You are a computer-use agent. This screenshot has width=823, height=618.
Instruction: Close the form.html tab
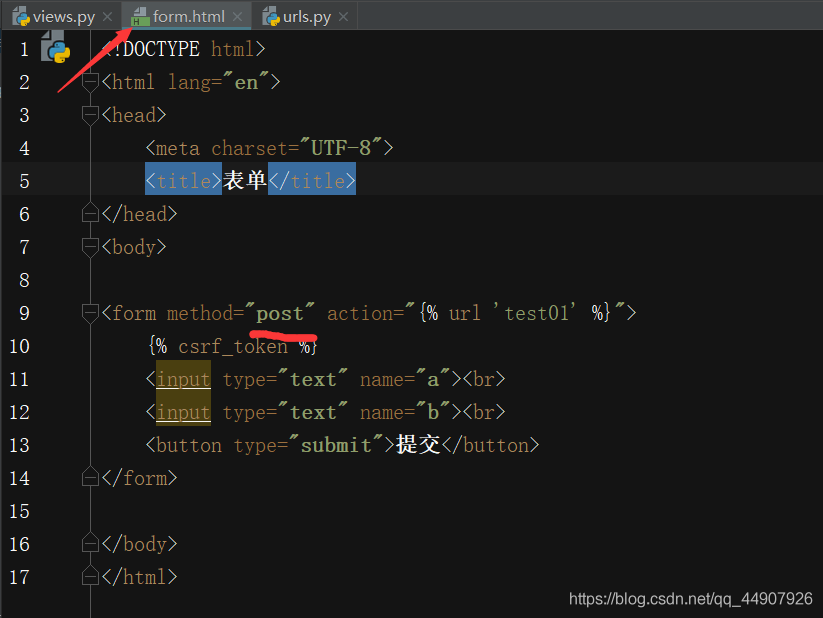click(x=237, y=17)
